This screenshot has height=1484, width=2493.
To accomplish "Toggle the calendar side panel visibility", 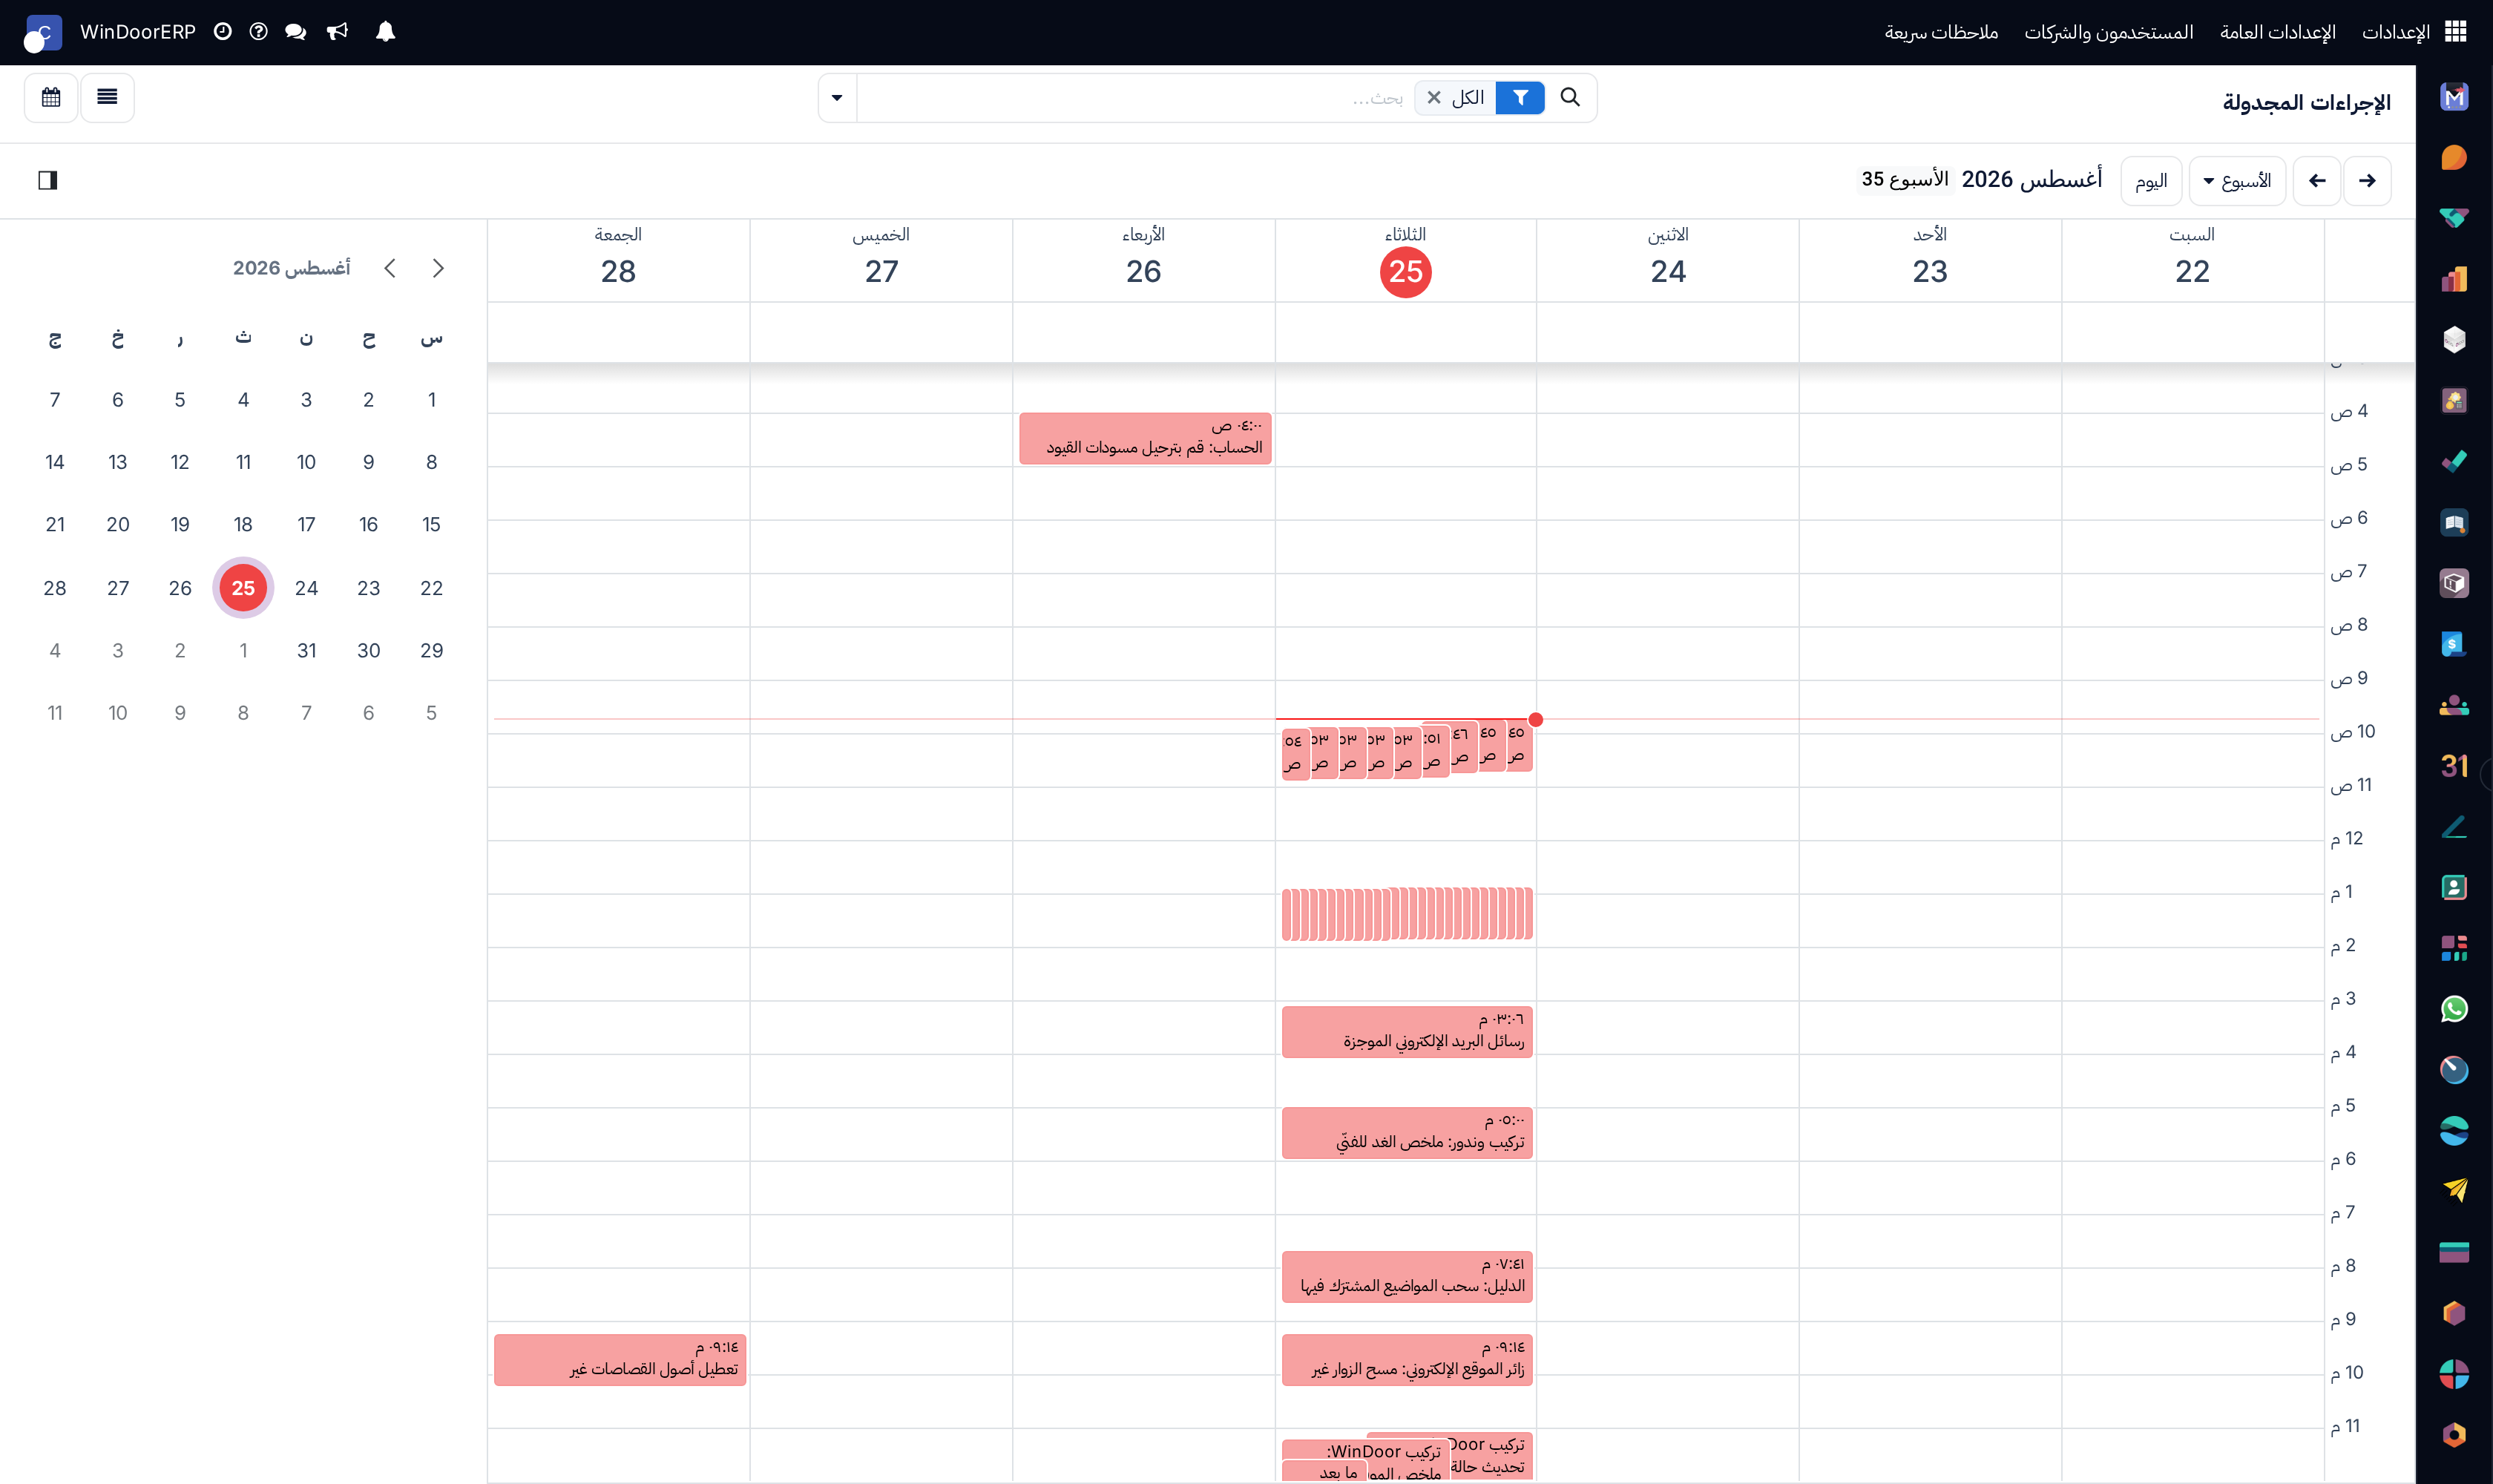I will click(x=48, y=180).
